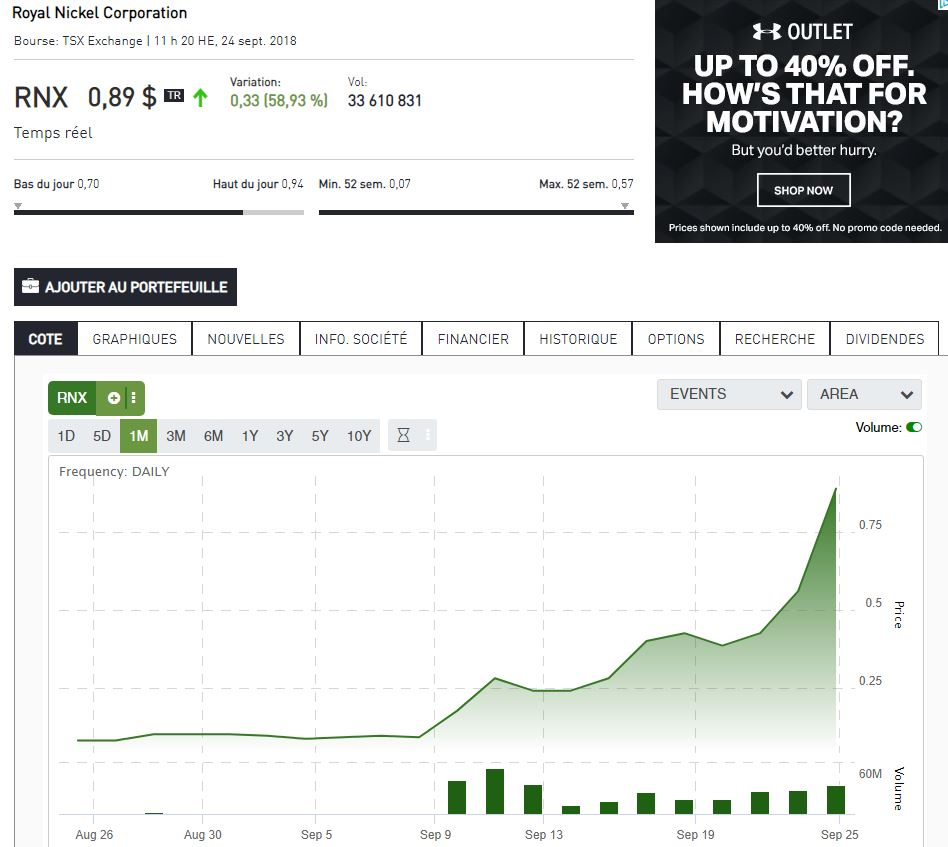Click the briefcase icon on portfolio button
The width and height of the screenshot is (948, 847).
click(x=30, y=286)
